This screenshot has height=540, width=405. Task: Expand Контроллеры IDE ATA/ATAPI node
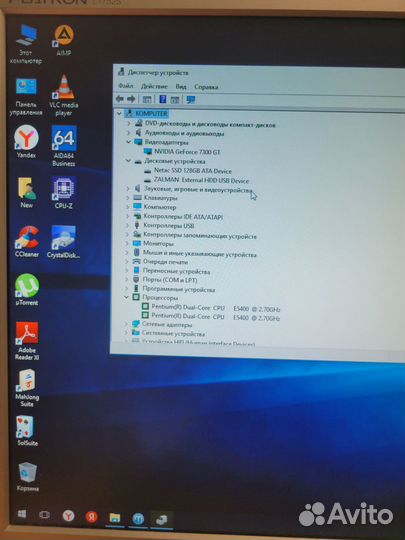point(128,216)
